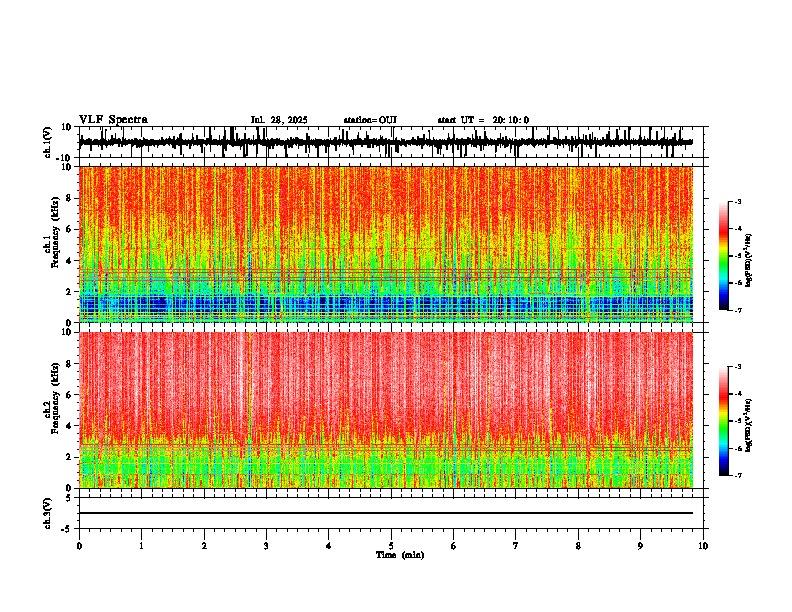Click the 'Time (min)' axis label

[x=400, y=555]
